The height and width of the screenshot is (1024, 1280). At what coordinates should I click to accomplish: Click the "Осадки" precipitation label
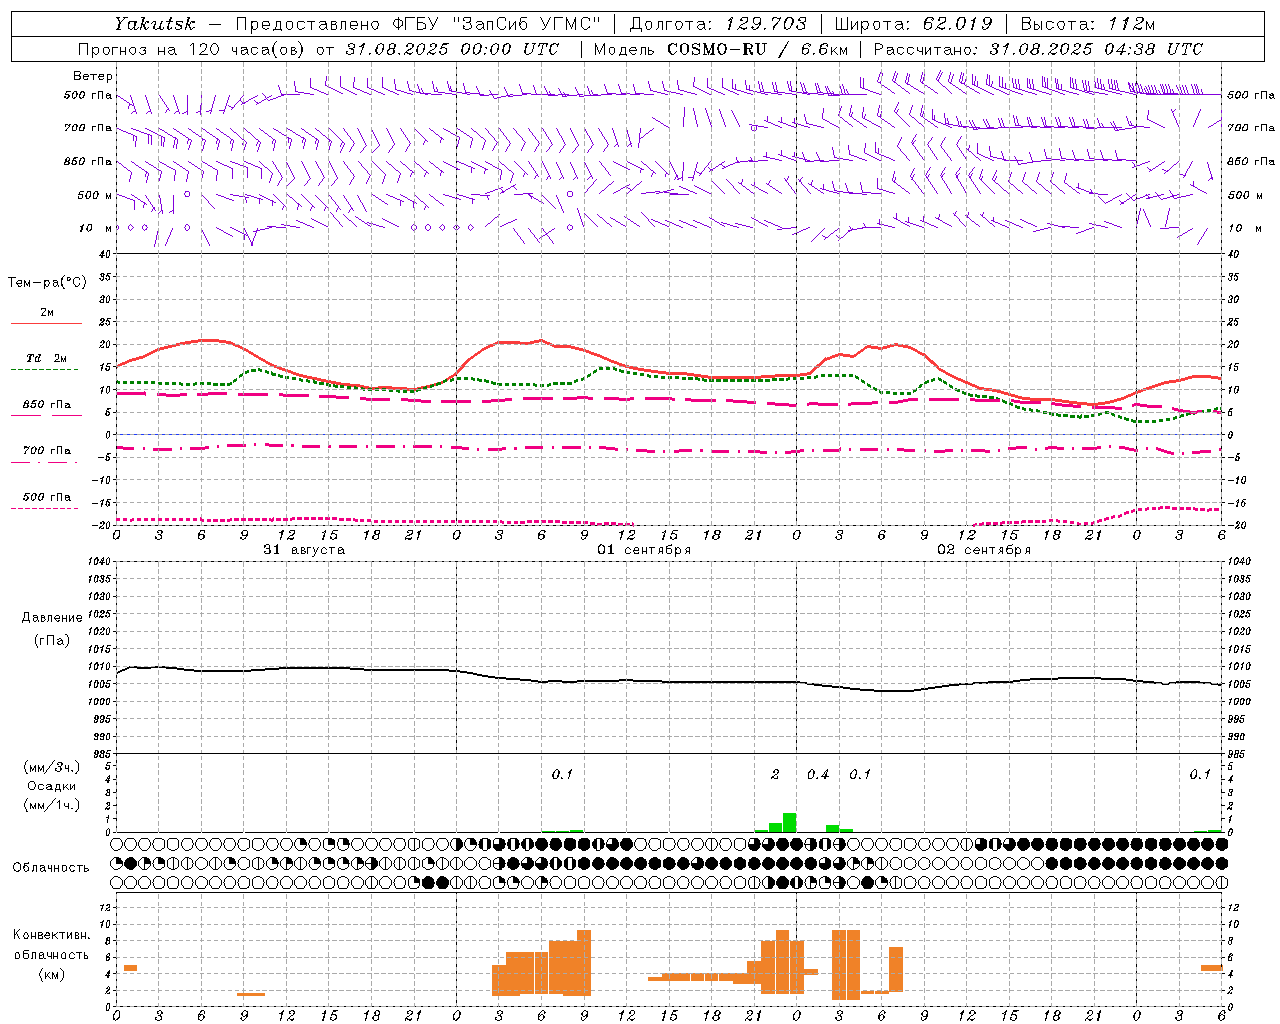point(51,786)
